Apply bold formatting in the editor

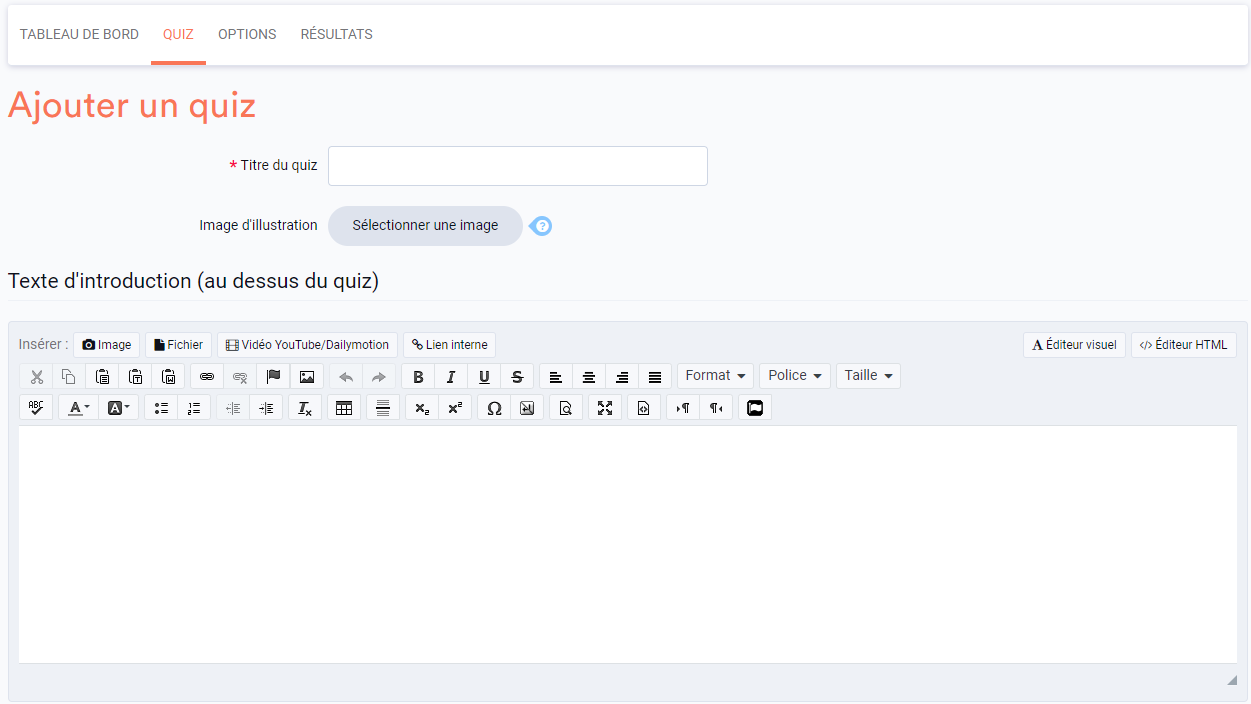click(418, 375)
